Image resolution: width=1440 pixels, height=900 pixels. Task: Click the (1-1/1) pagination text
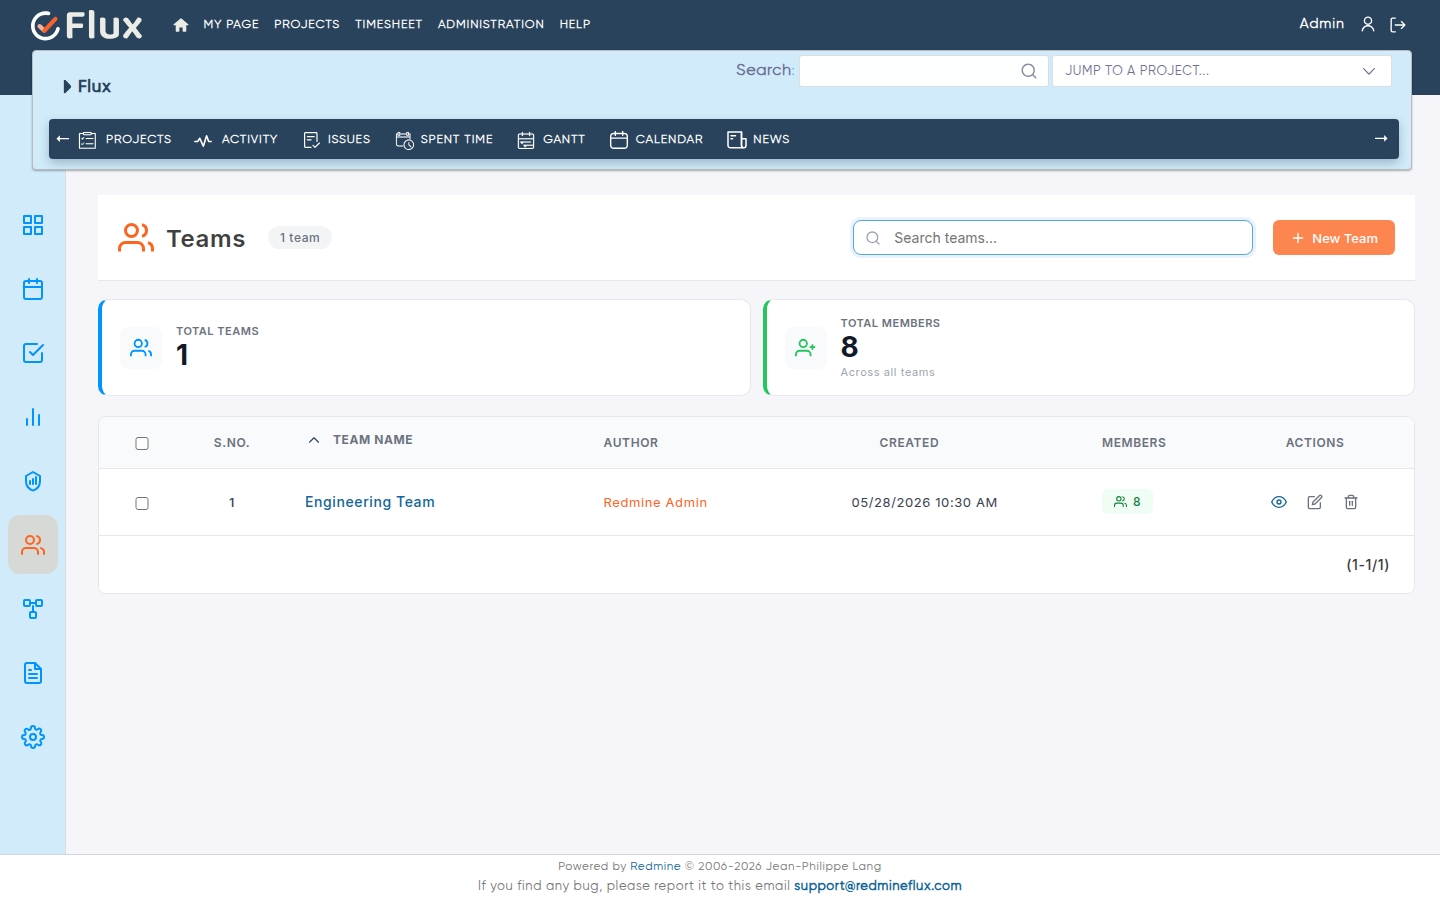(x=1368, y=565)
